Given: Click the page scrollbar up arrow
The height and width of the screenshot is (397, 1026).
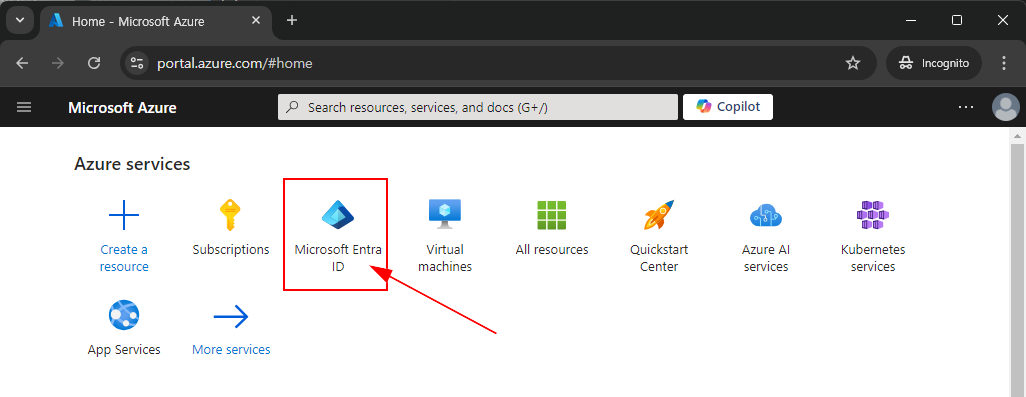Looking at the screenshot, I should [x=1017, y=137].
